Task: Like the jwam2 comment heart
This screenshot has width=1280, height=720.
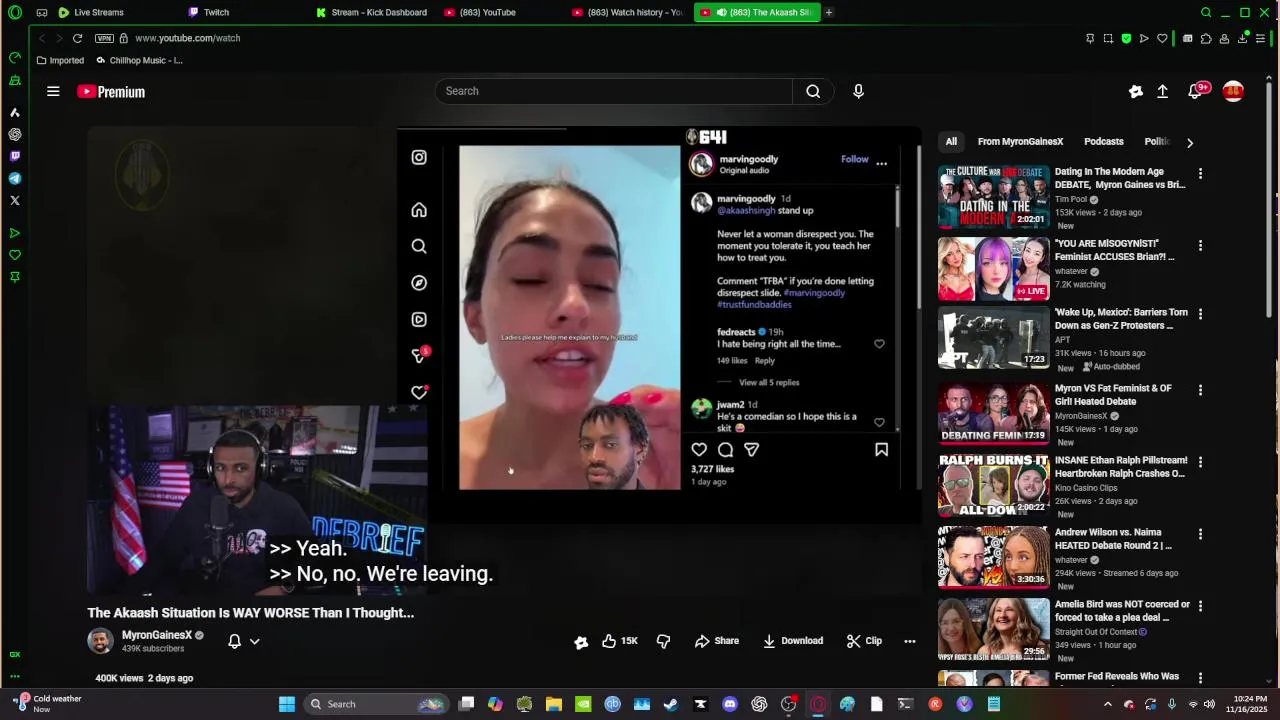Action: coord(879,422)
